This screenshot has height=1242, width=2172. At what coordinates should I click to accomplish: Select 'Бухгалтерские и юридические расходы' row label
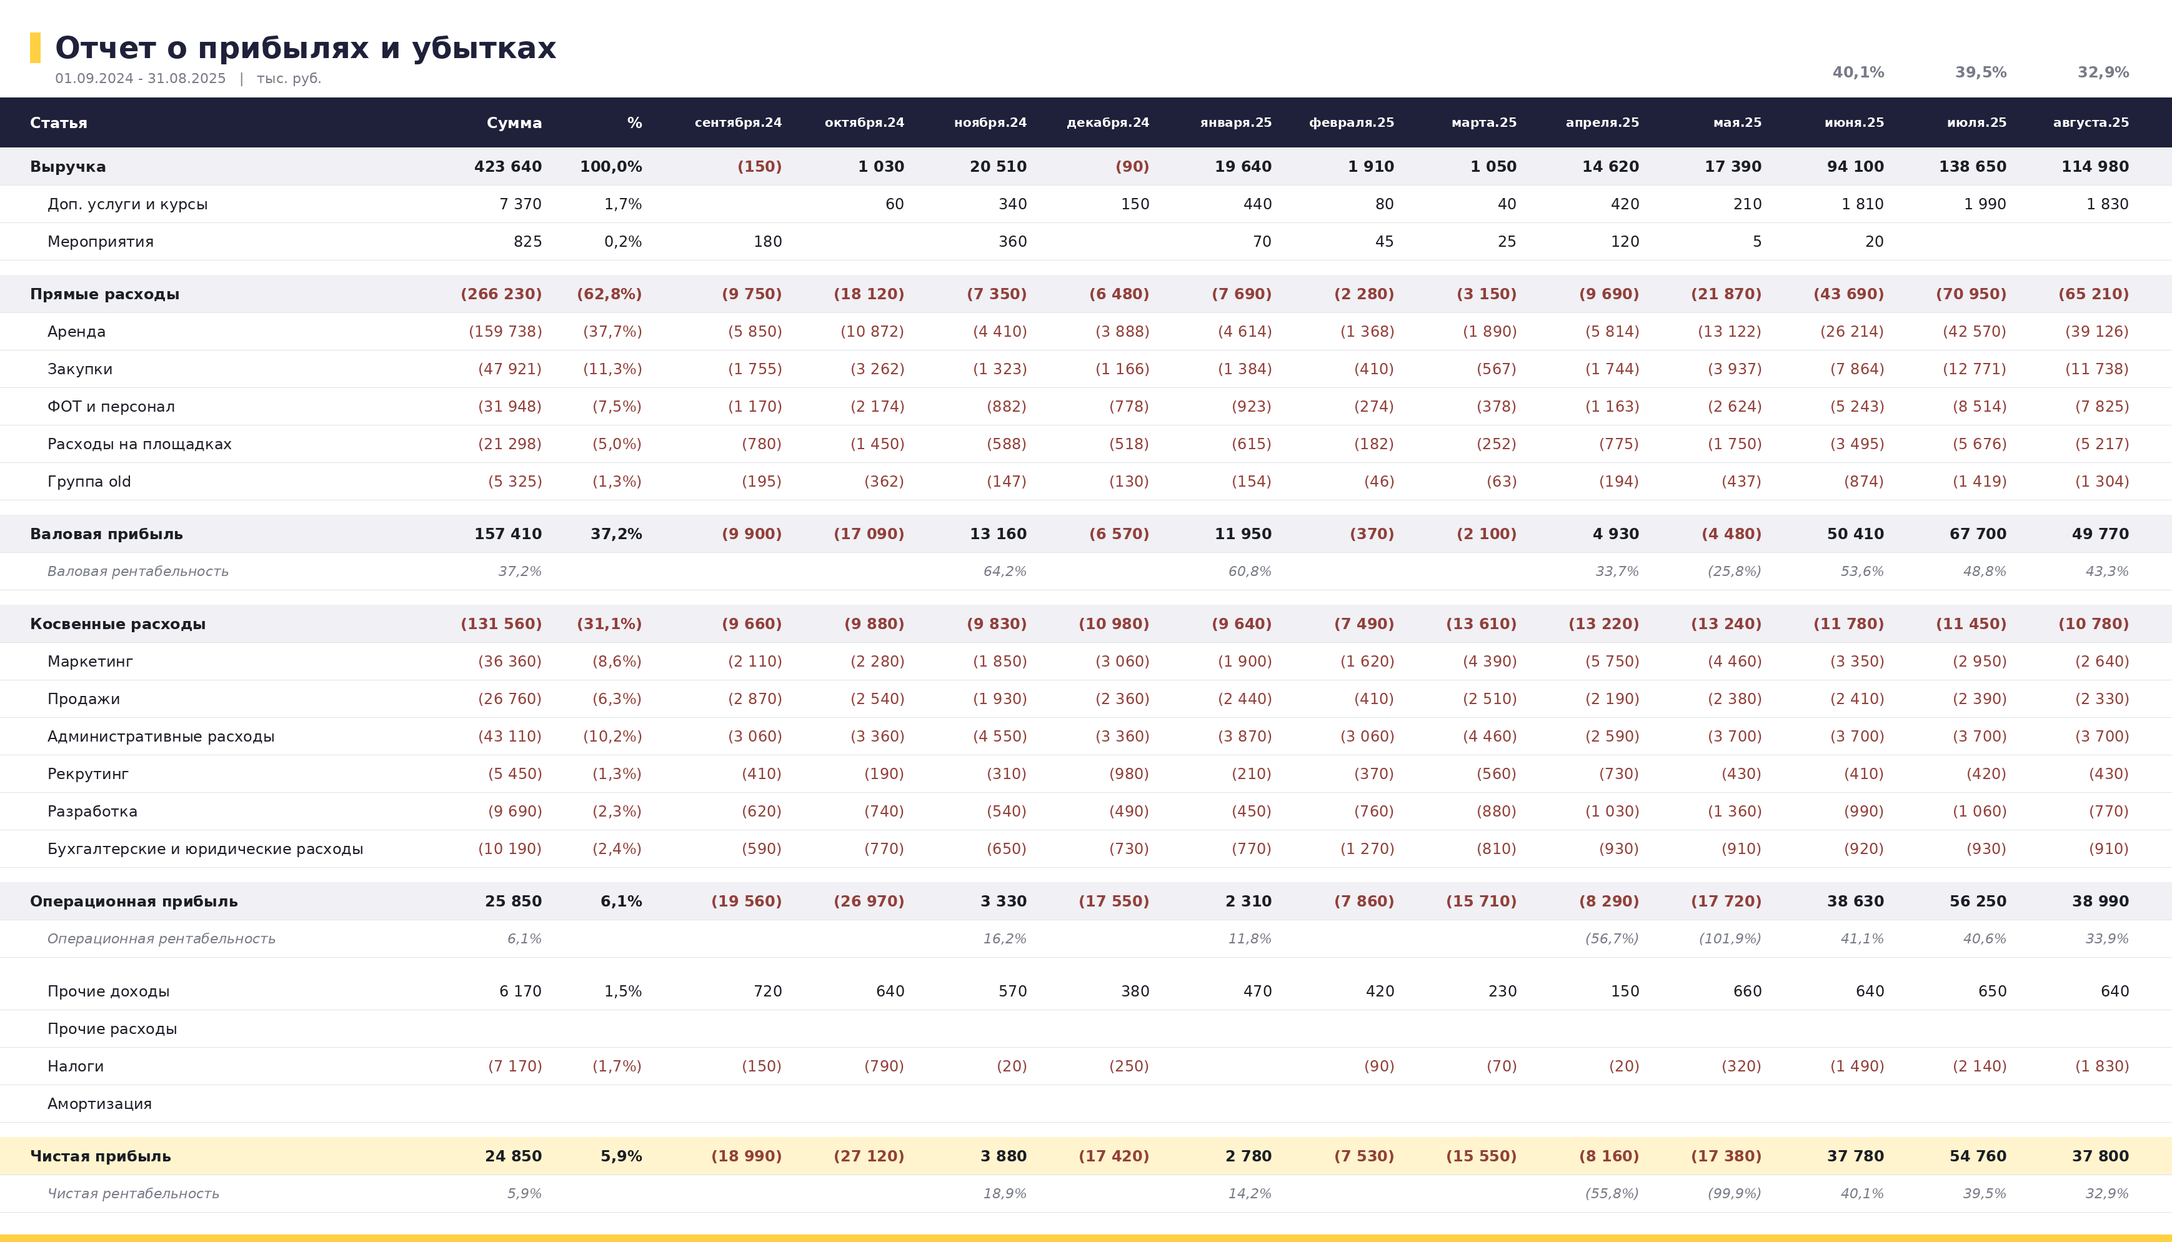(x=205, y=849)
